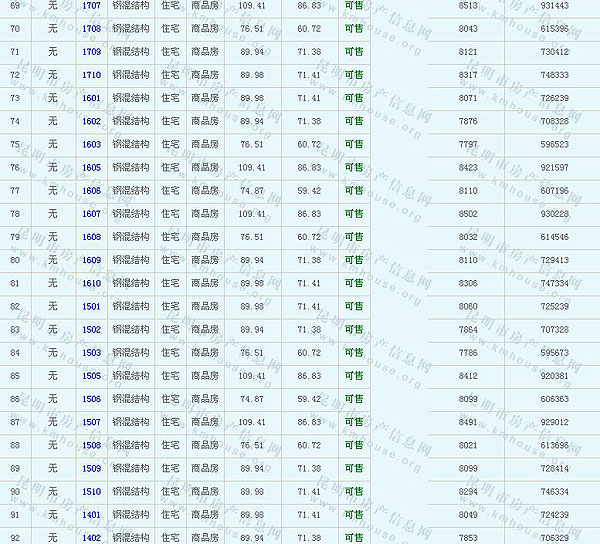Screen dimensions: 600x544
Task: Click room number 1508
Action: tap(92, 445)
